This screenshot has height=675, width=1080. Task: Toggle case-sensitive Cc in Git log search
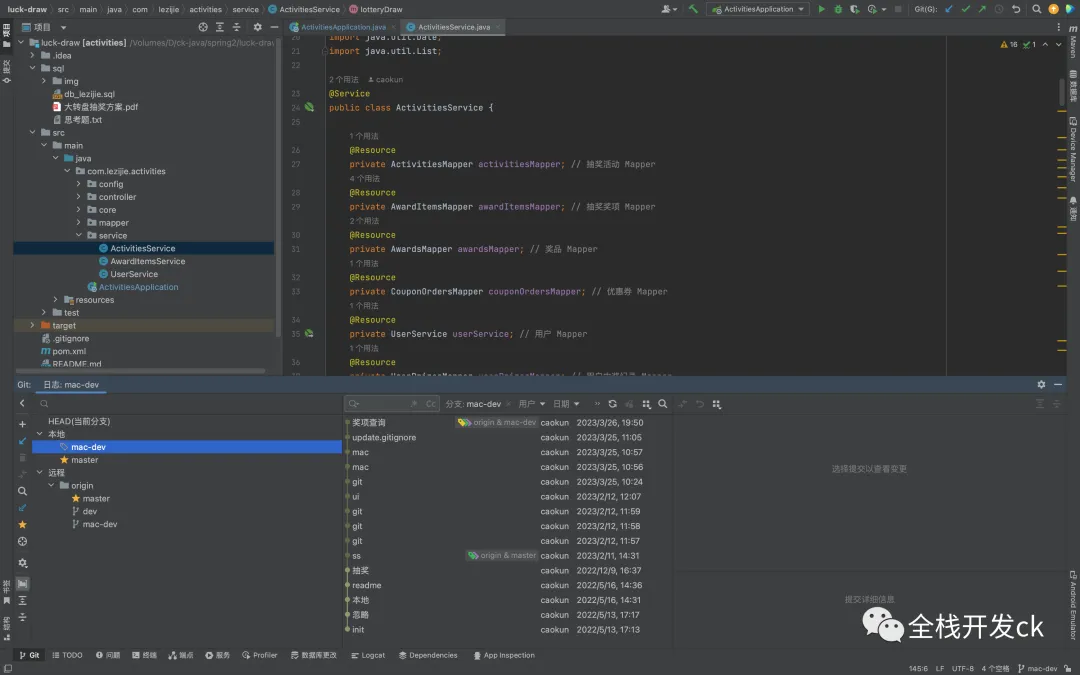[x=431, y=404]
